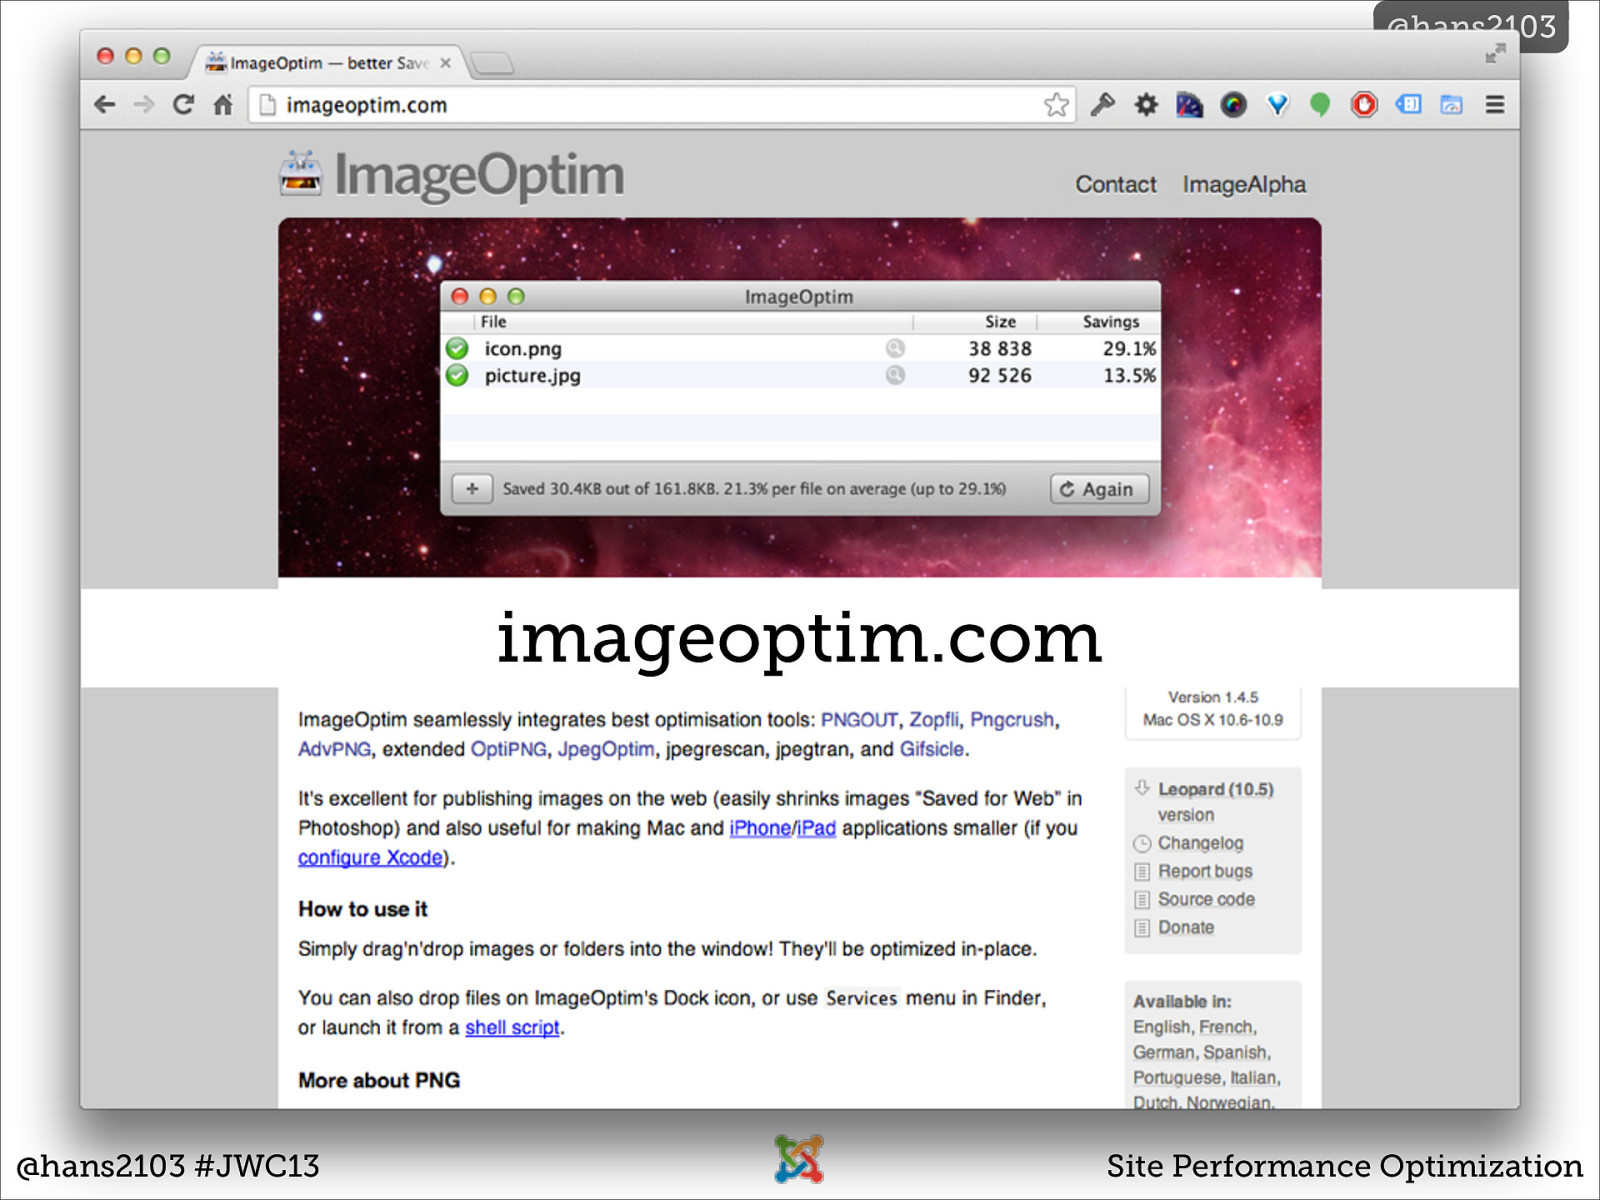This screenshot has height=1200, width=1600.
Task: Open the browser home page icon
Action: pyautogui.click(x=223, y=104)
